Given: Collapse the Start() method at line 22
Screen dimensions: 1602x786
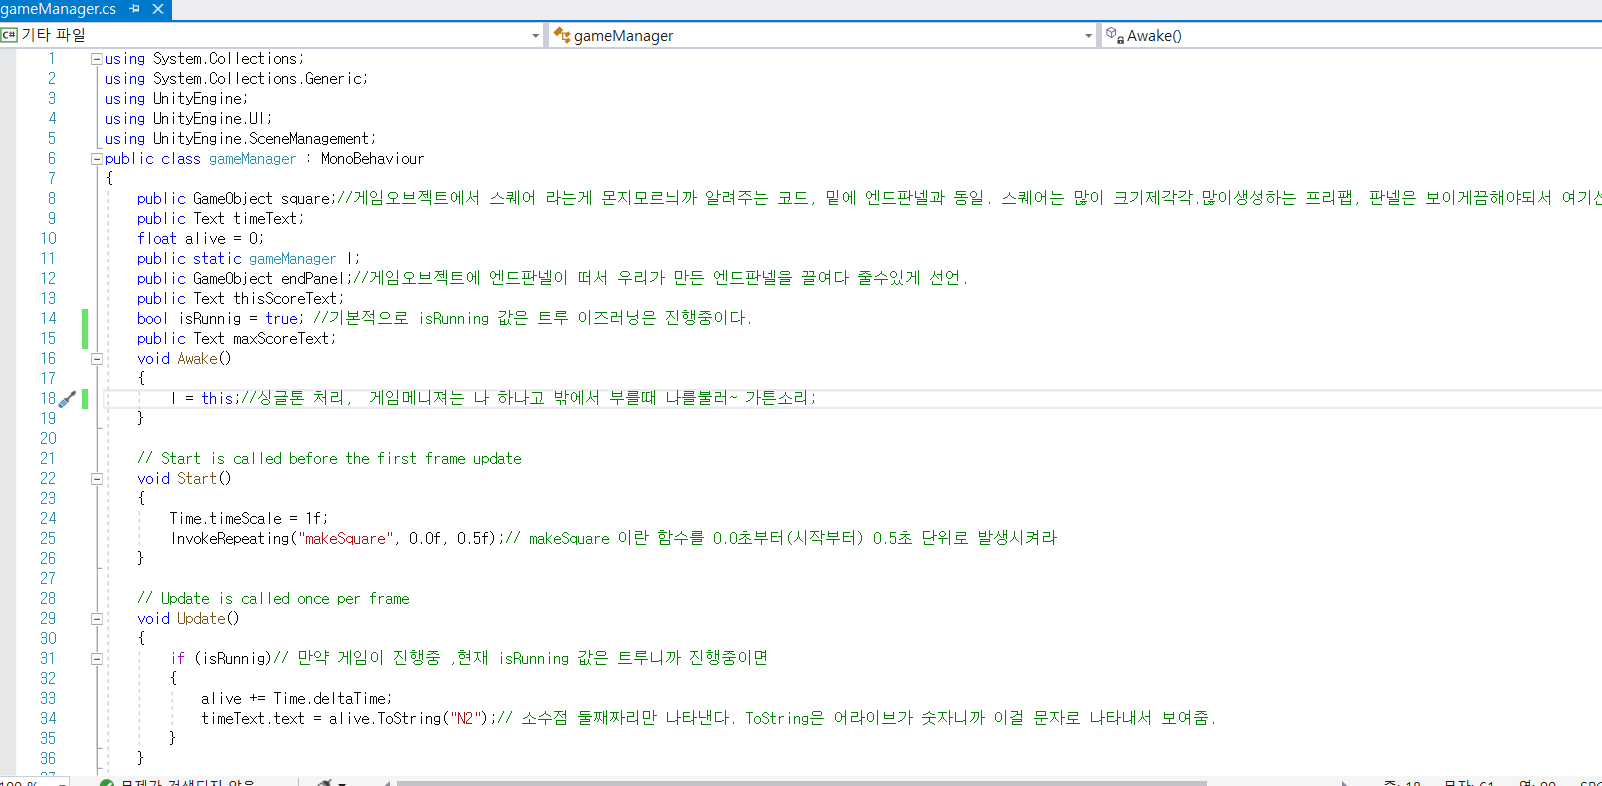Looking at the screenshot, I should pyautogui.click(x=97, y=479).
